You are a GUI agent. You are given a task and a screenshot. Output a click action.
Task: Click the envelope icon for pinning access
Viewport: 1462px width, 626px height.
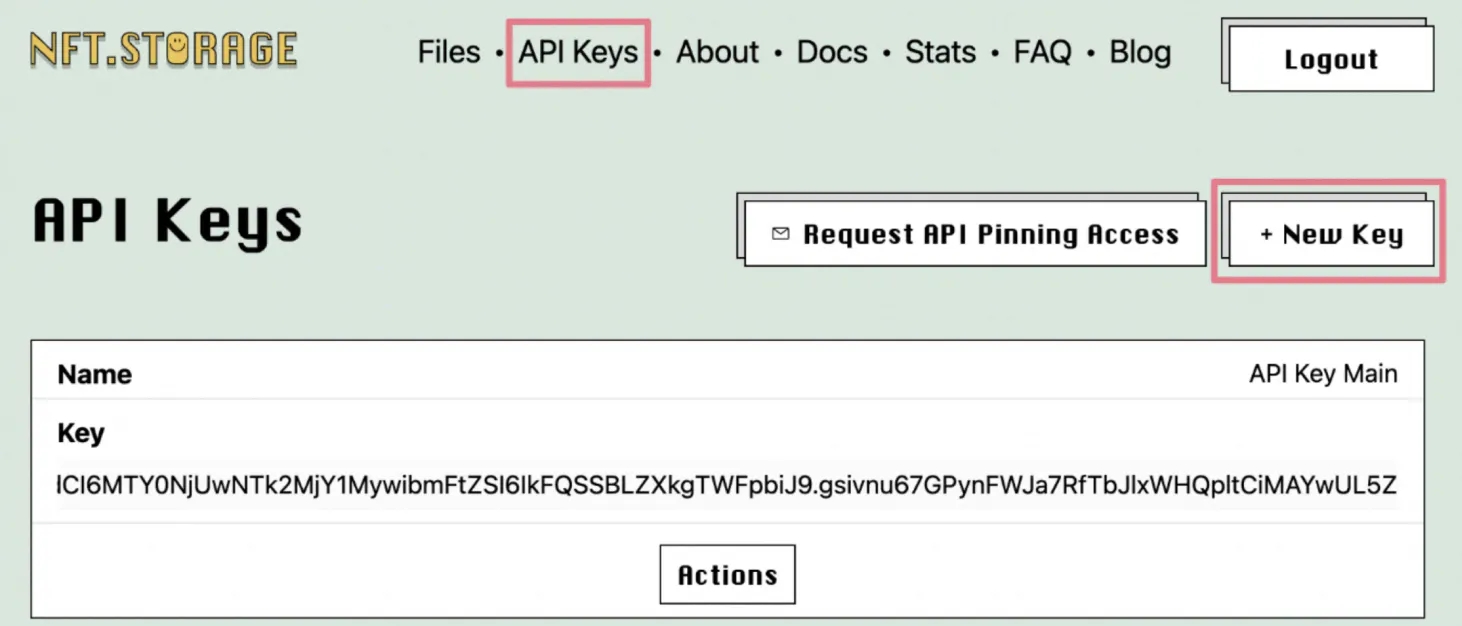coord(780,234)
